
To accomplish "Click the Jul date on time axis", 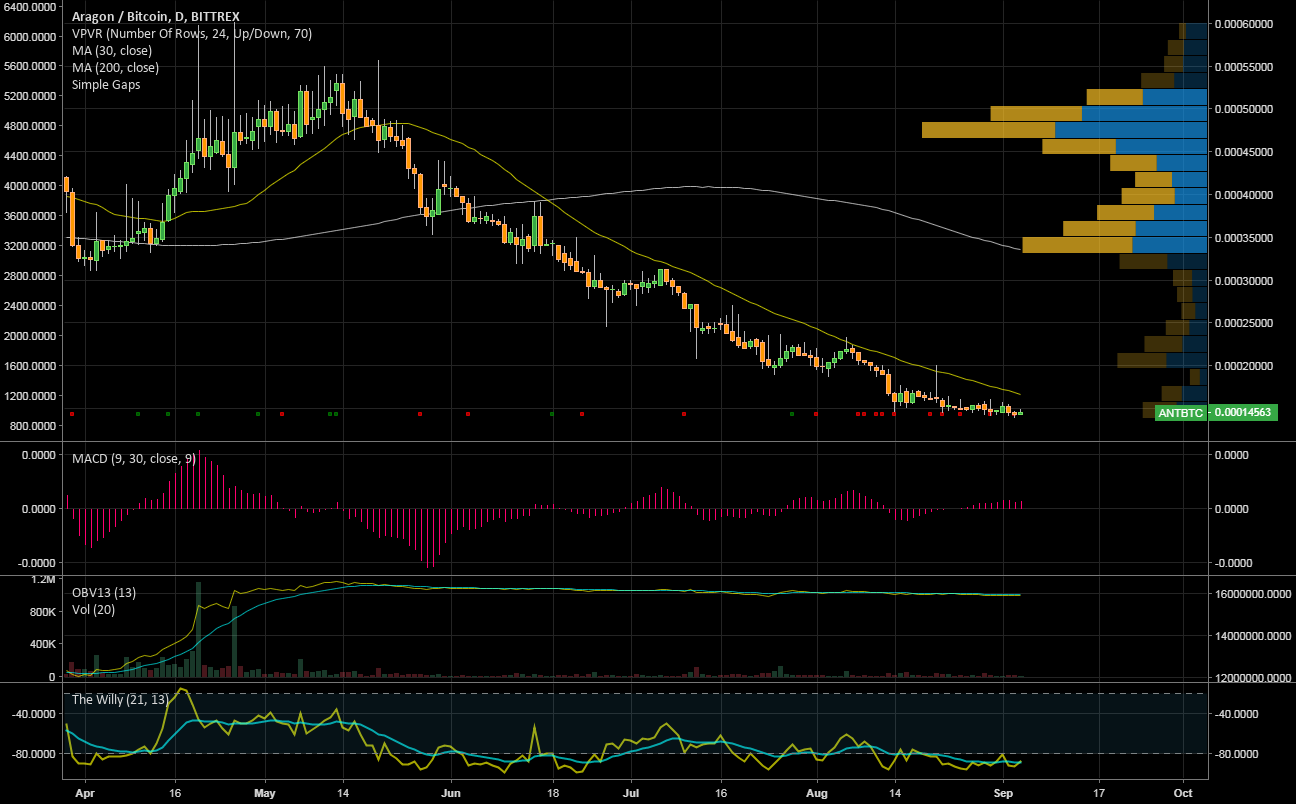I will point(632,792).
